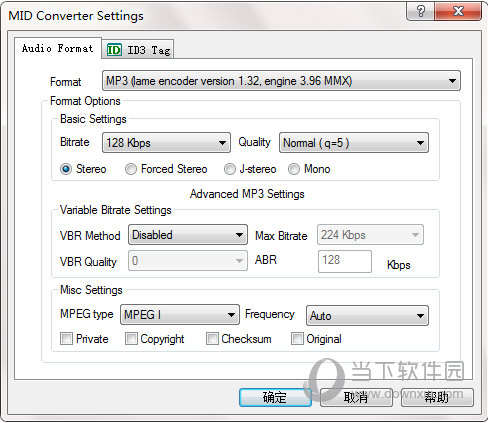The width and height of the screenshot is (488, 423).
Task: Click the Kbps unit label beside ABR field
Action: 398,265
